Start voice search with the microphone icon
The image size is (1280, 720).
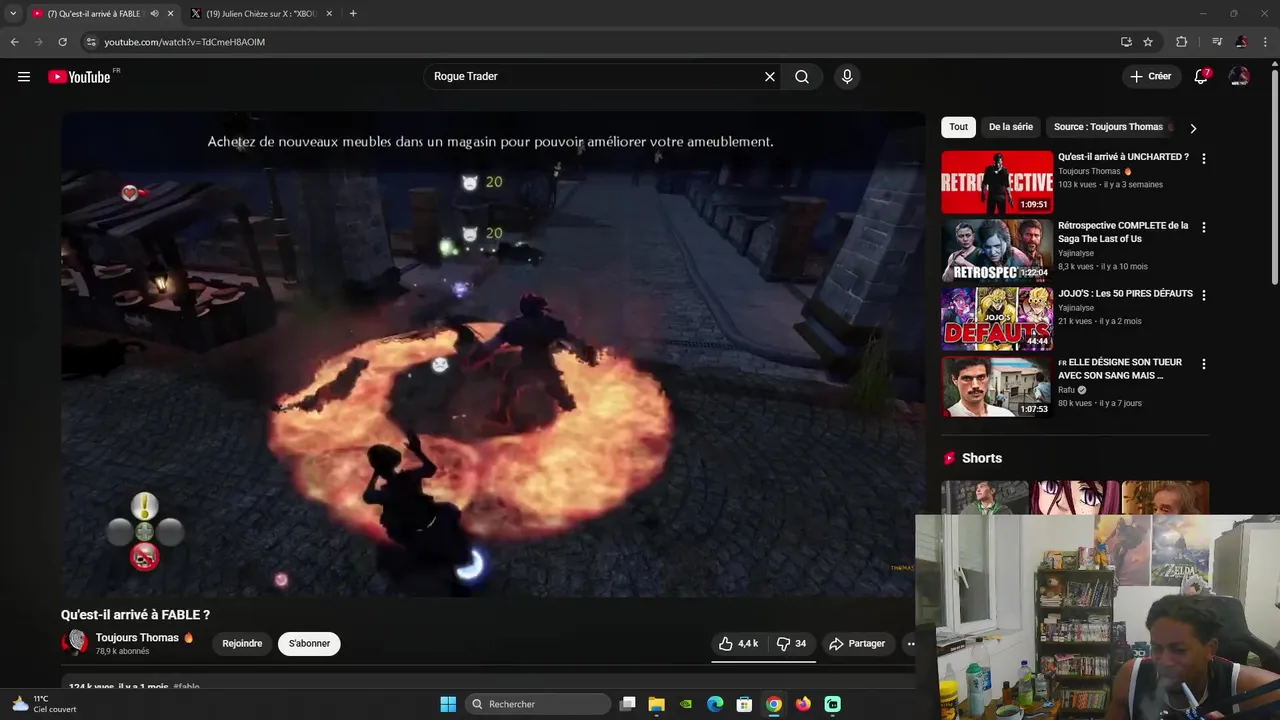click(847, 77)
